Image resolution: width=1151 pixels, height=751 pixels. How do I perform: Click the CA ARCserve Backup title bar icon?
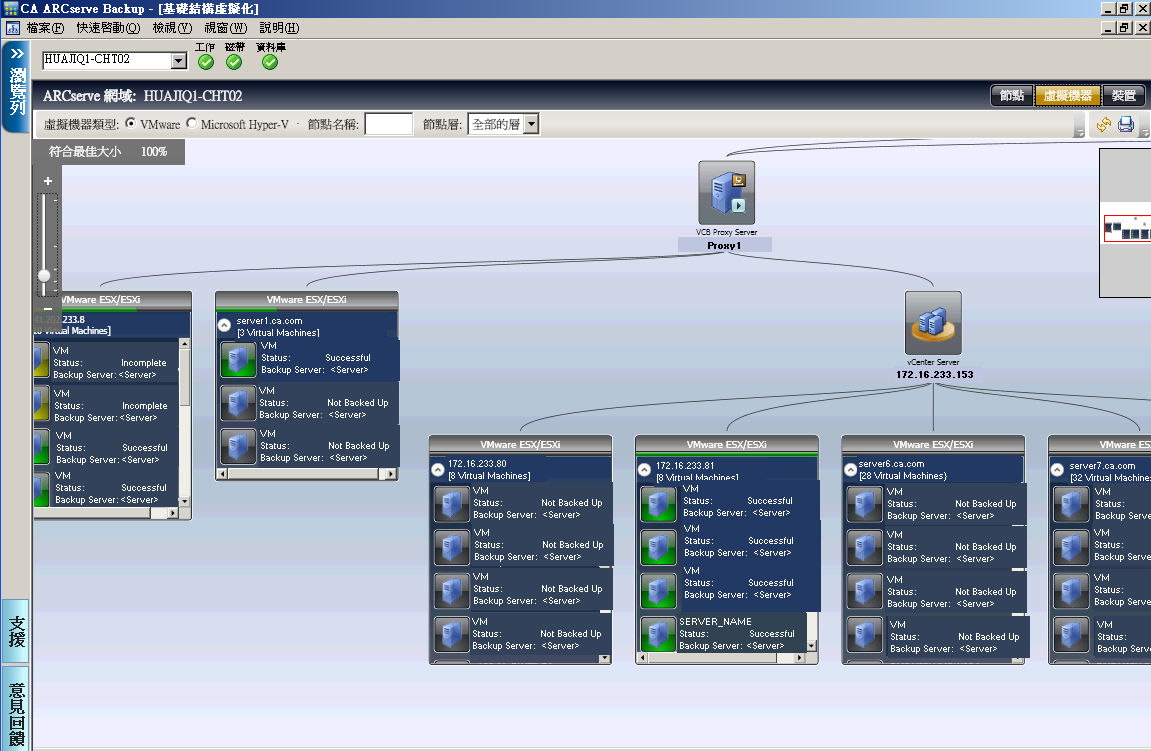pyautogui.click(x=10, y=9)
